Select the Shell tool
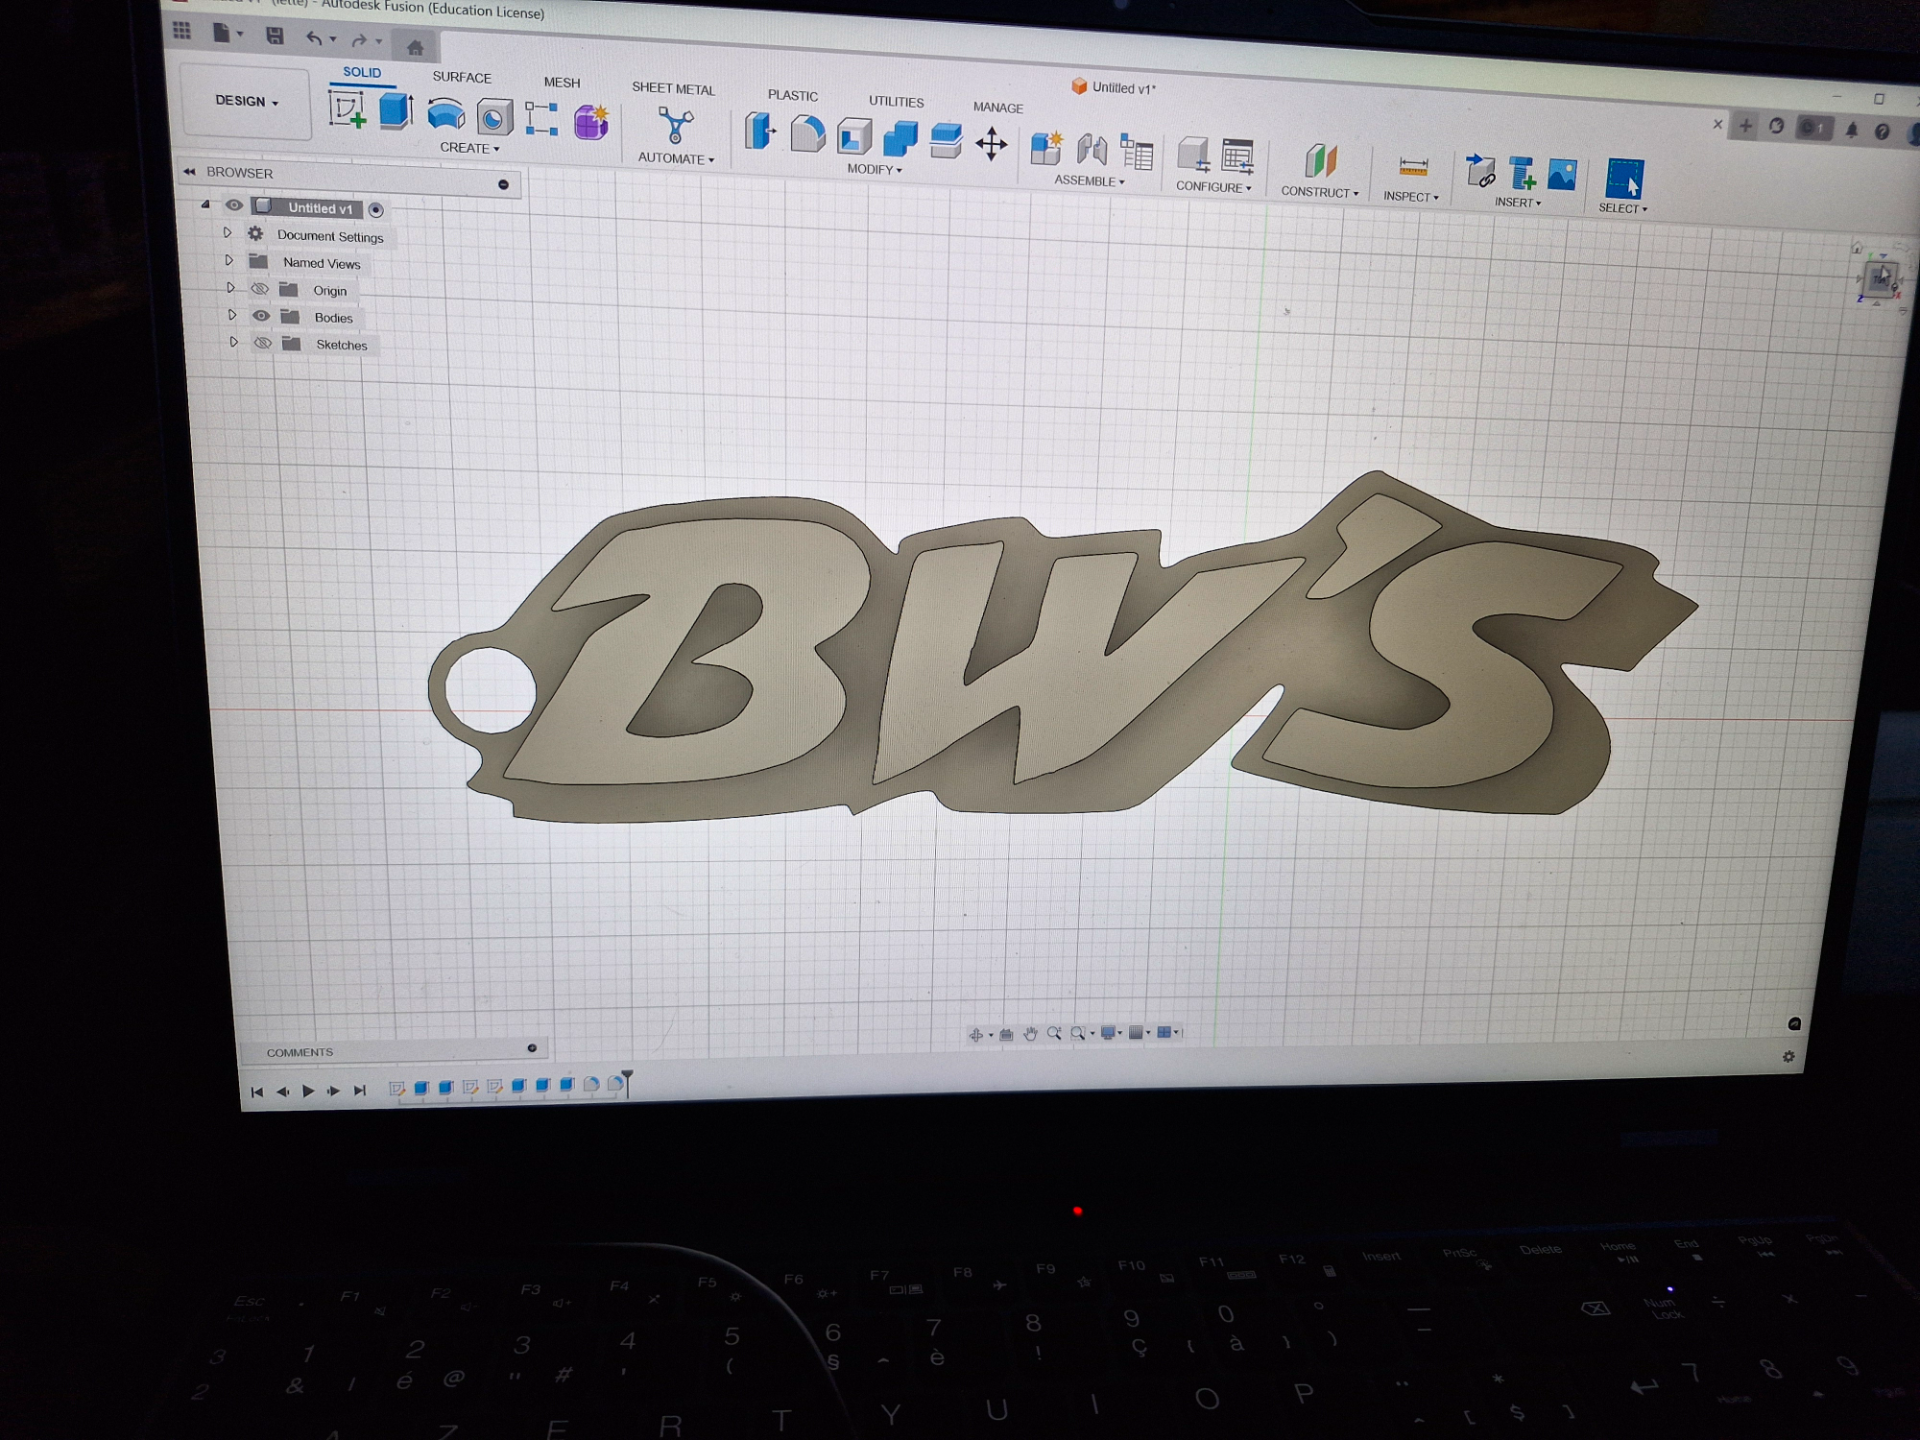 [x=854, y=137]
